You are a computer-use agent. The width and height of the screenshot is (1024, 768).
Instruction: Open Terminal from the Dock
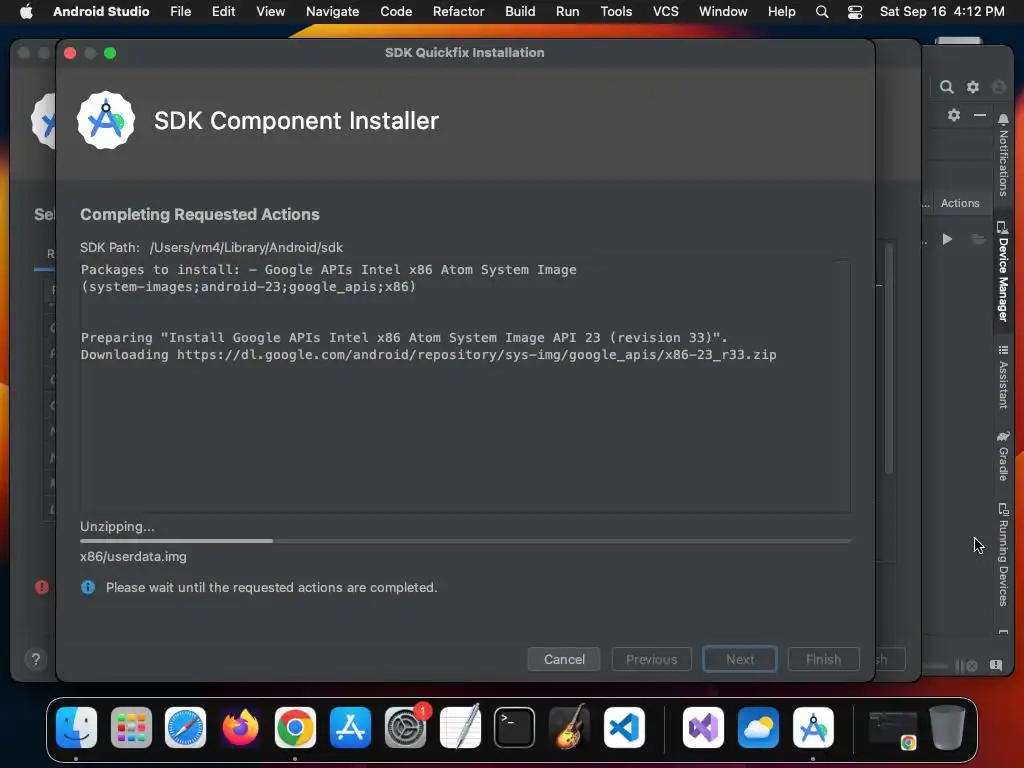[x=514, y=728]
